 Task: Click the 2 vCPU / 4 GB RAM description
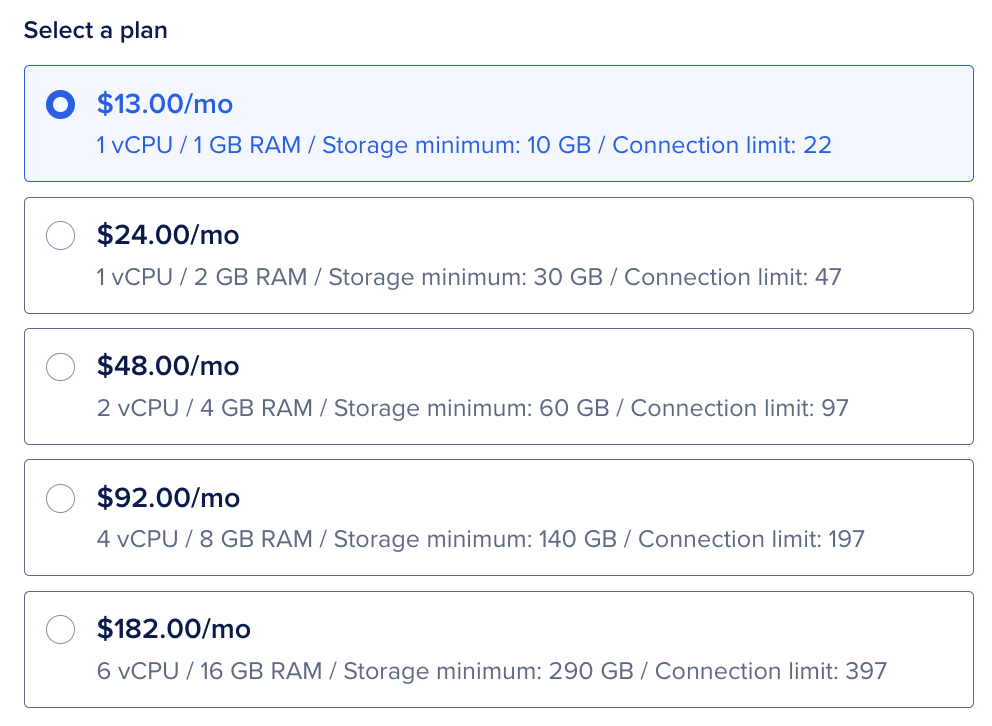pos(472,408)
